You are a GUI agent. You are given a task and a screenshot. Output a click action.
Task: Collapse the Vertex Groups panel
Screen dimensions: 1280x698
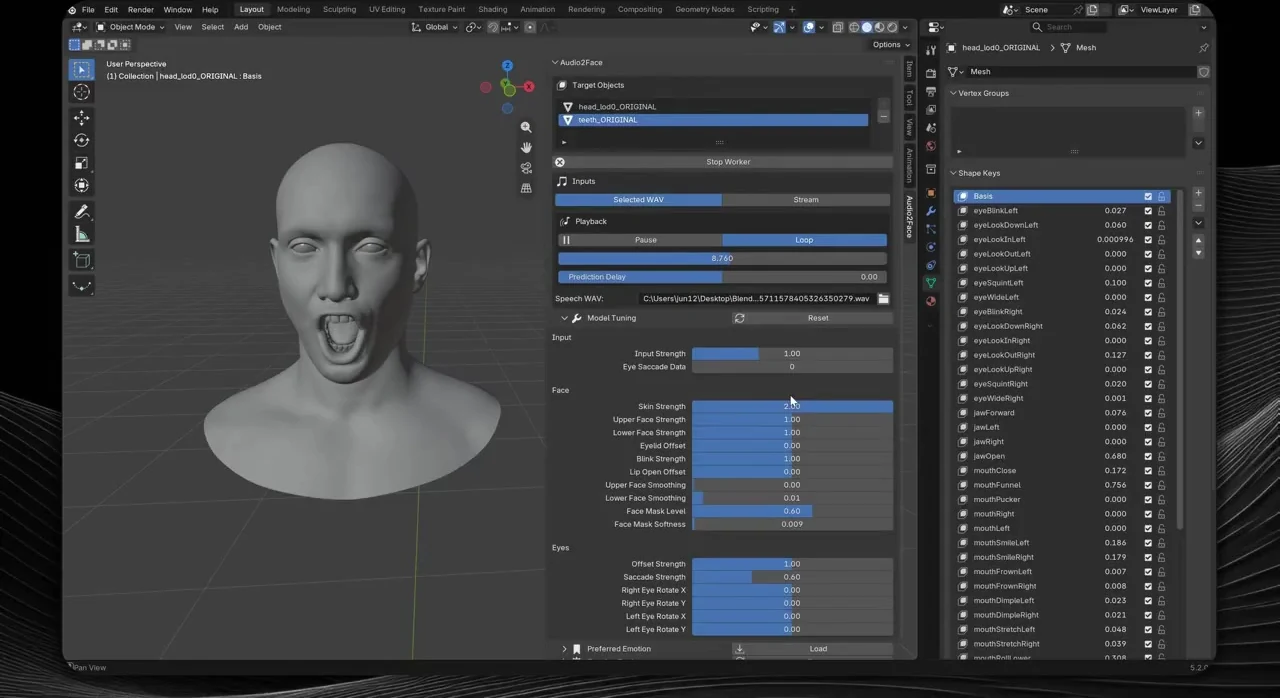(x=953, y=93)
